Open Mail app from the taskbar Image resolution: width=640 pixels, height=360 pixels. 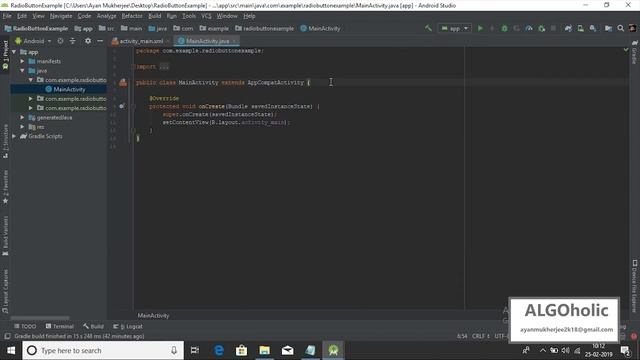click(287, 350)
